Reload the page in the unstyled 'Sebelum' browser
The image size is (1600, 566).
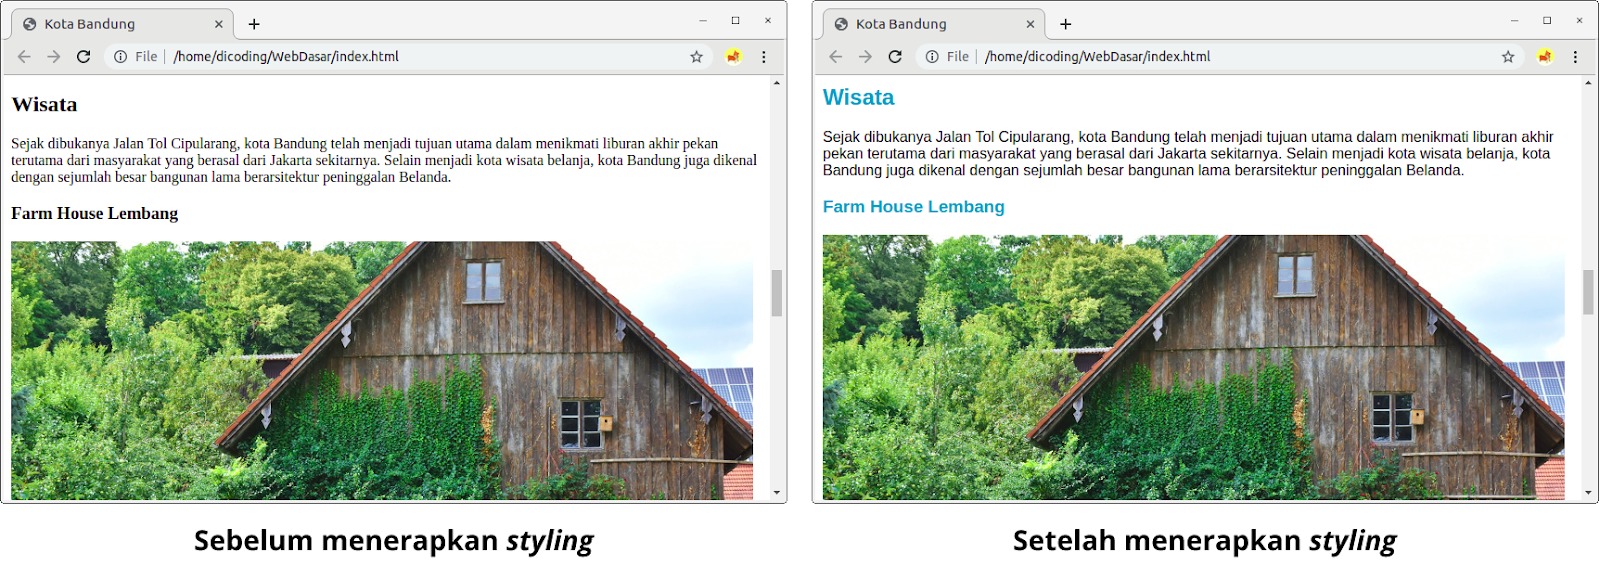(84, 57)
